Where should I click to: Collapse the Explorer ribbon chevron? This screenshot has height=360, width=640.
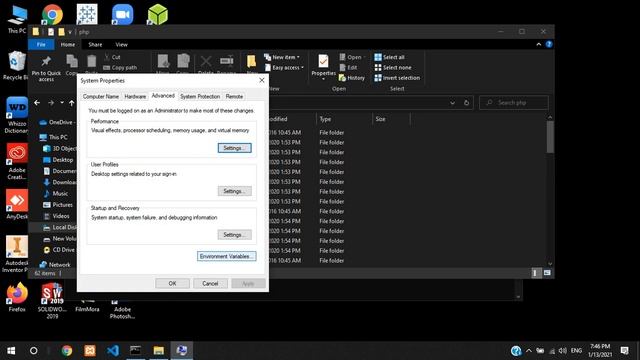tap(539, 44)
